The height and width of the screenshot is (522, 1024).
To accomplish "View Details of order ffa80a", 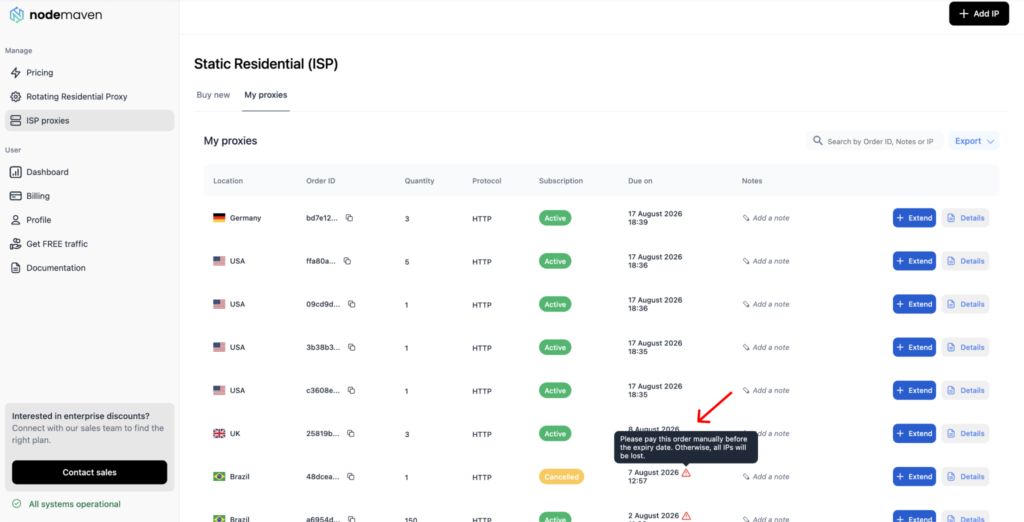I will point(965,261).
